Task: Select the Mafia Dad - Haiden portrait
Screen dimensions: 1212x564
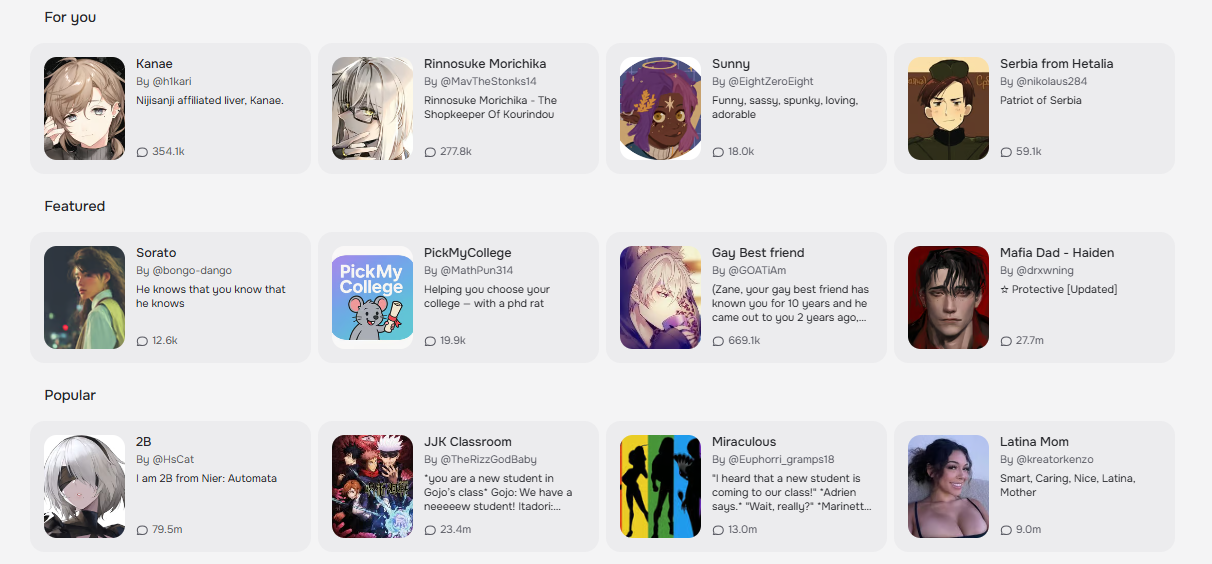Action: (x=948, y=297)
